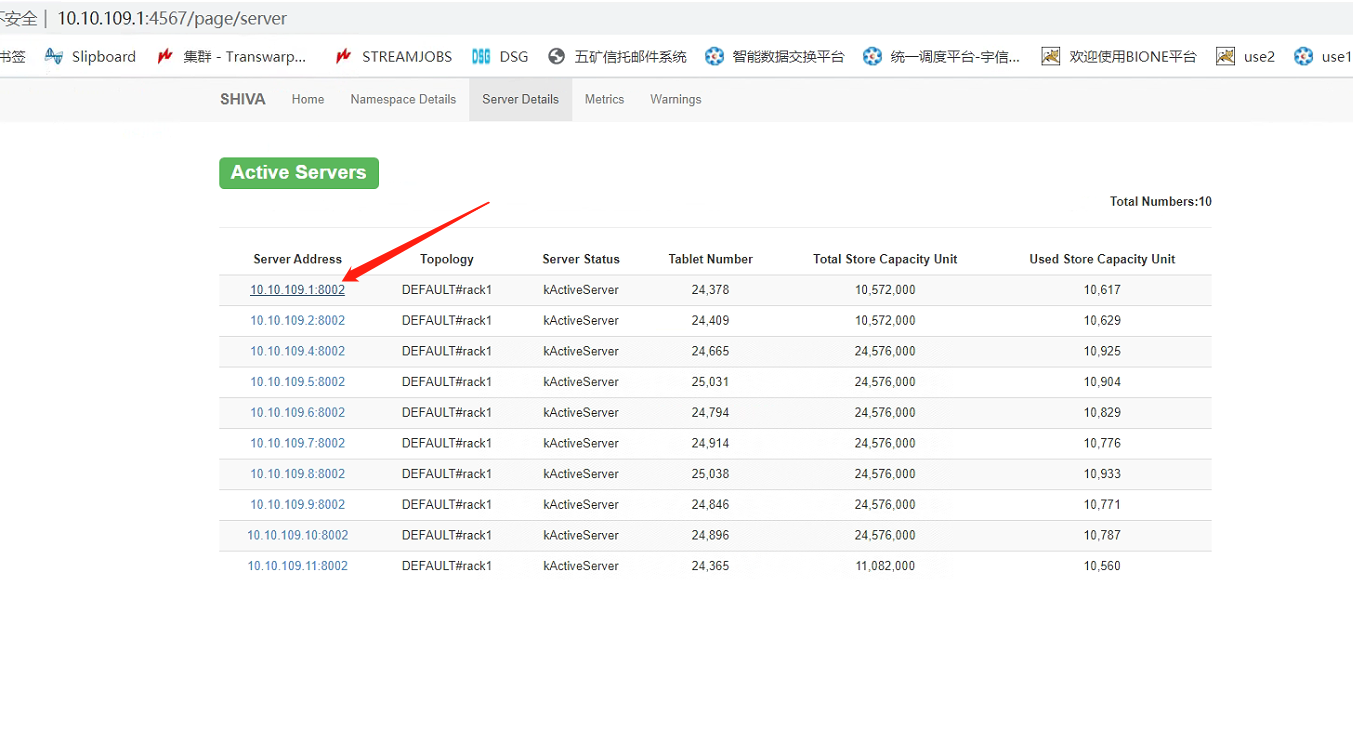The width and height of the screenshot is (1353, 738).
Task: Open server 10.10.109.7:8002 link
Action: click(297, 443)
